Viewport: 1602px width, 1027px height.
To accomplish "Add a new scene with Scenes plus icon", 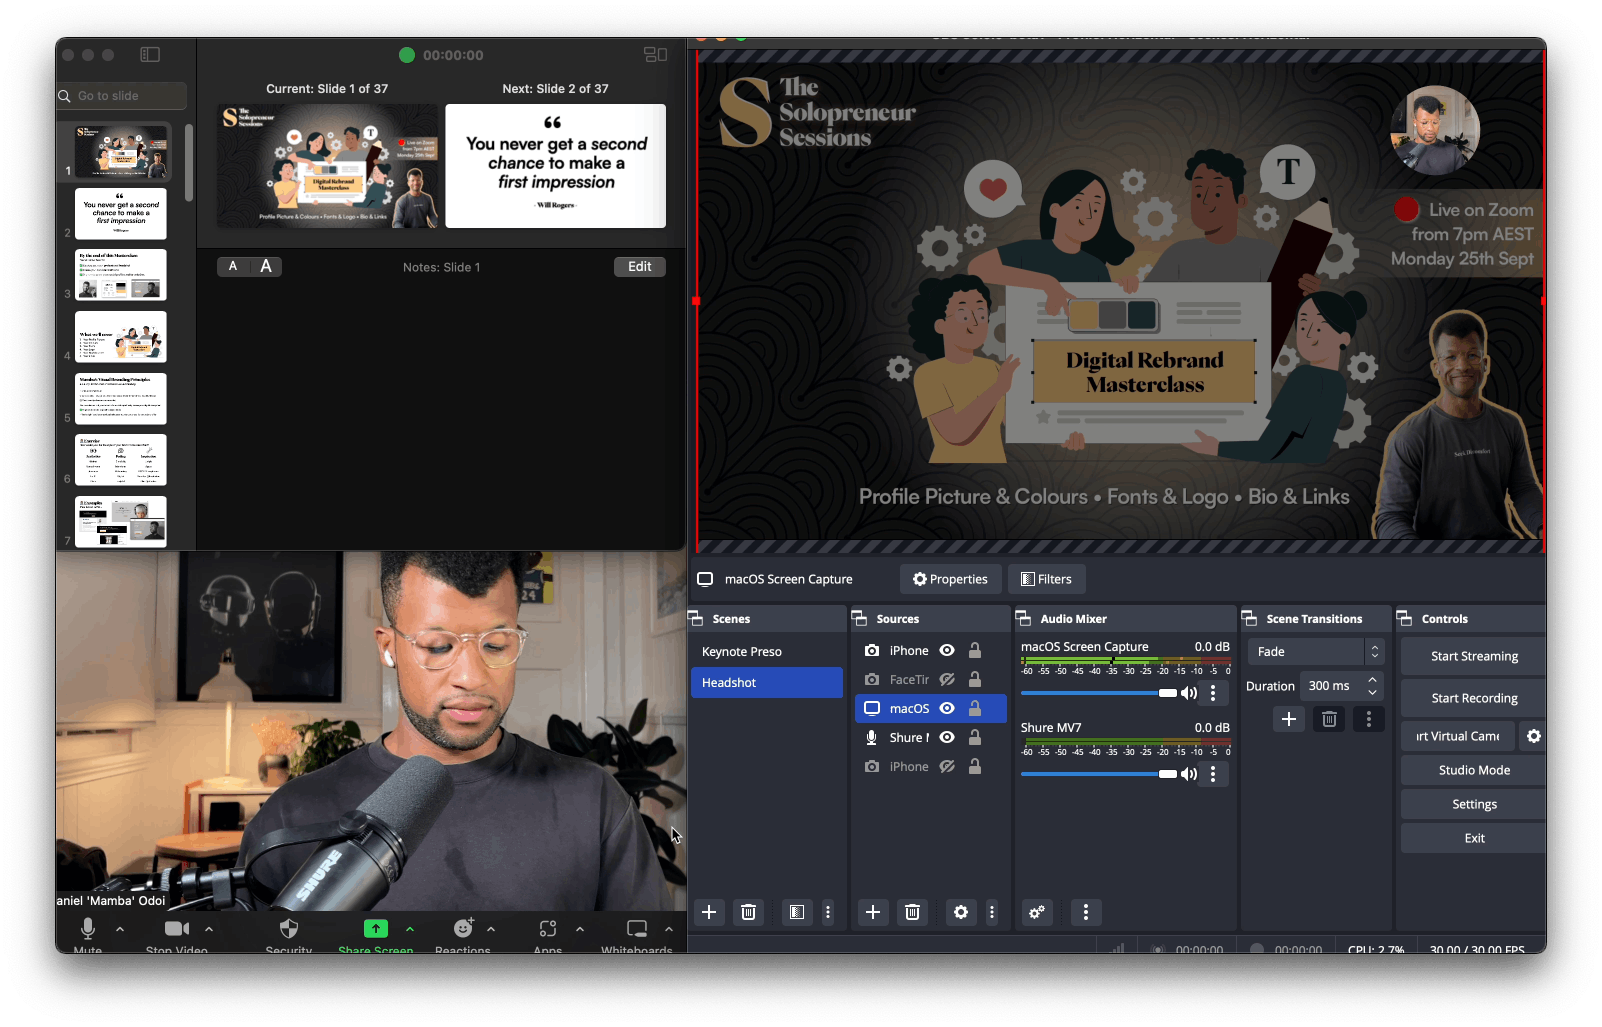I will [x=709, y=912].
